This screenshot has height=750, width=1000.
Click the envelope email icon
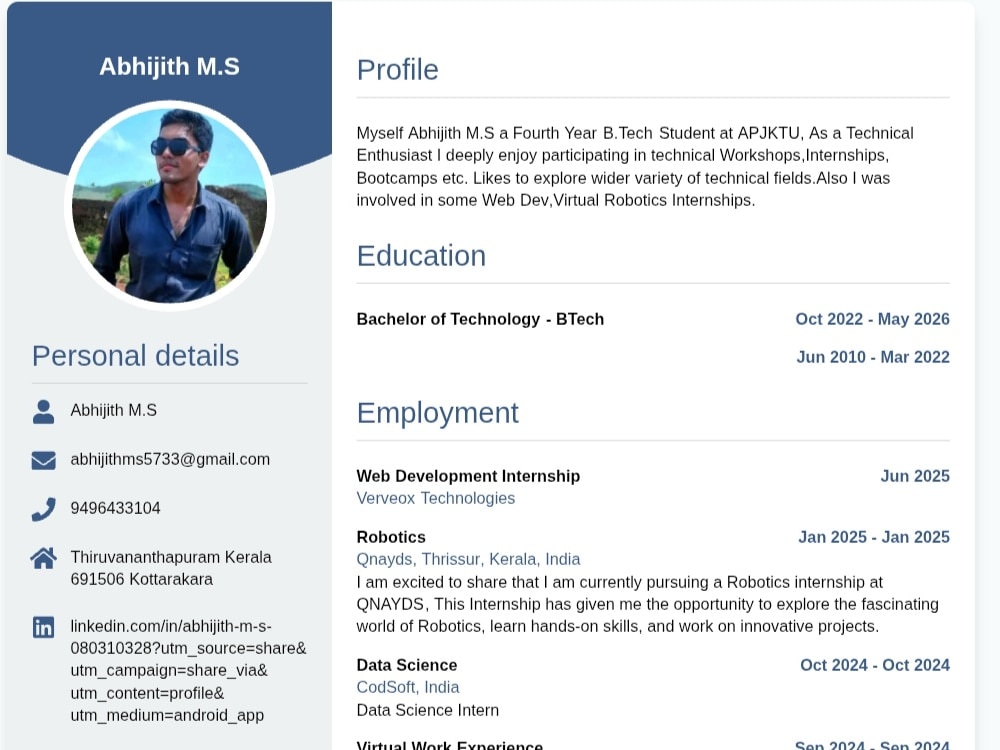(43, 460)
